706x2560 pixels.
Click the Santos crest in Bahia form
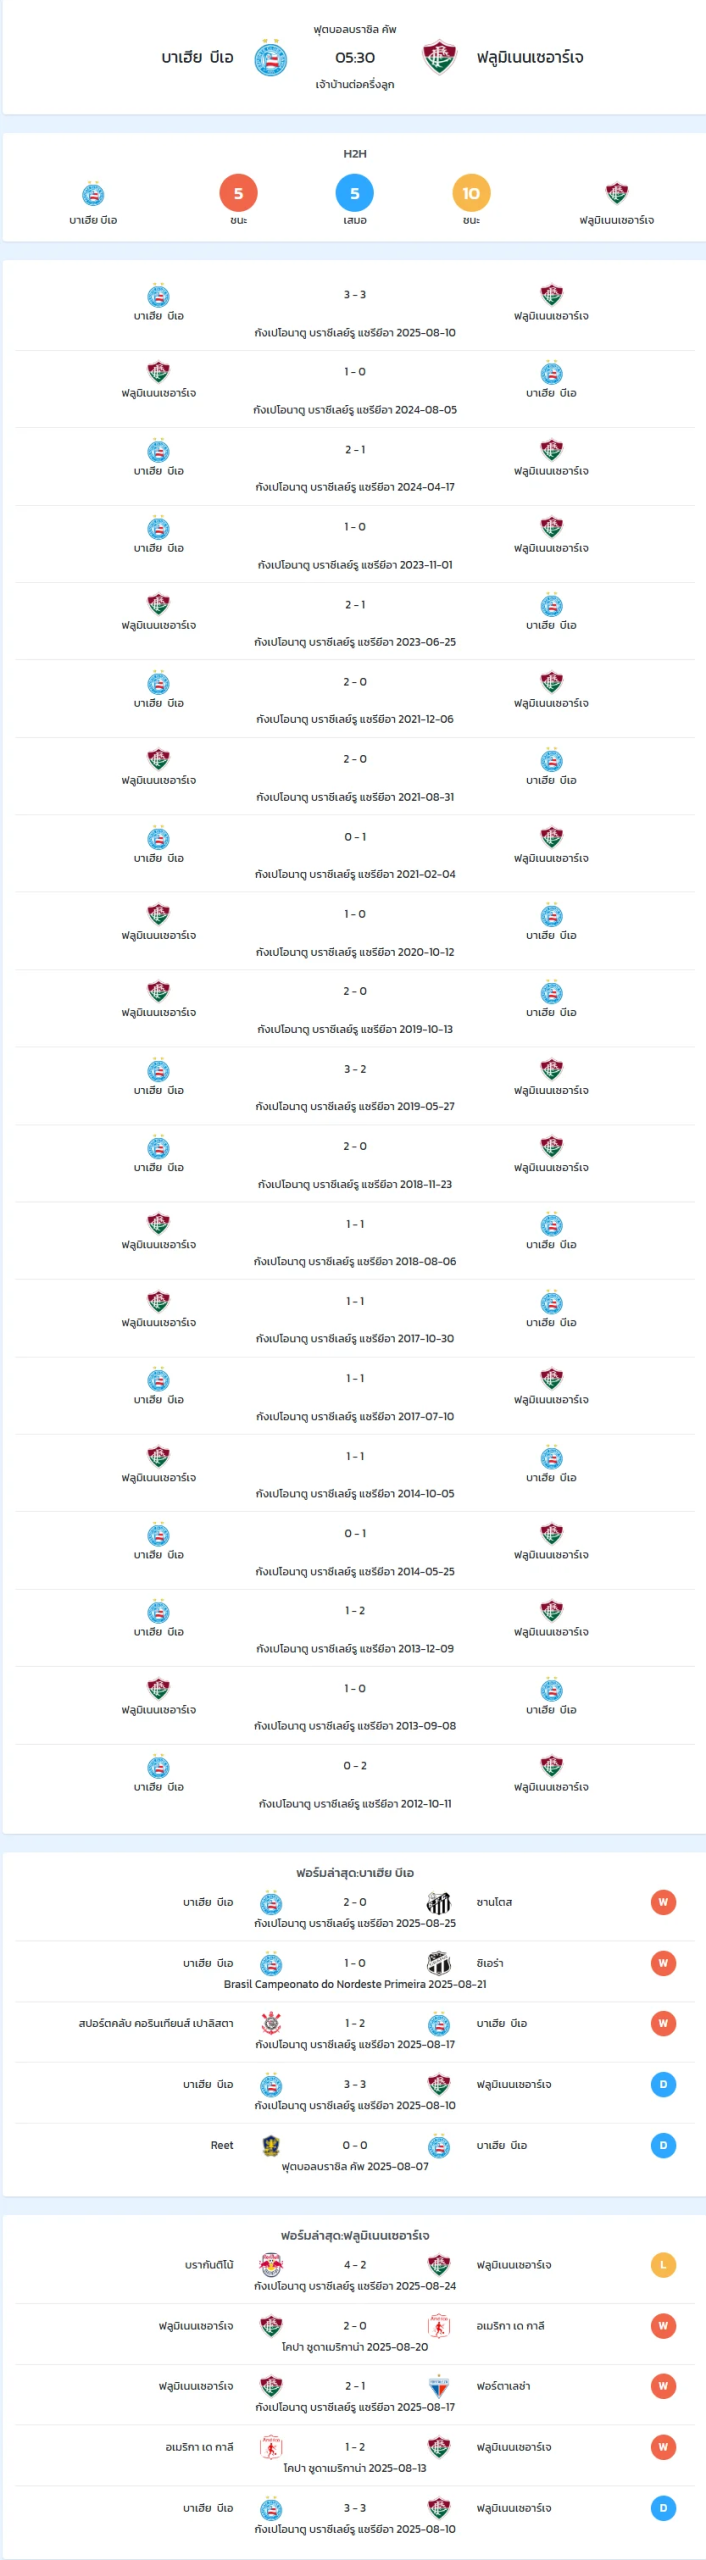tap(439, 1902)
